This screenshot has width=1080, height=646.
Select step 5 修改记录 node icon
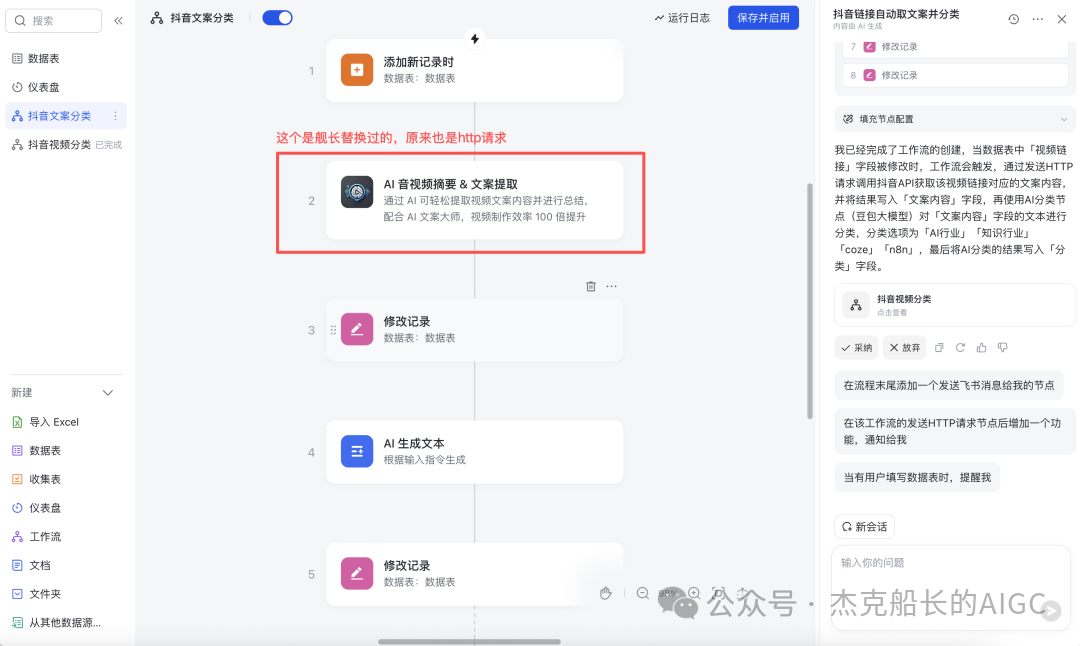pos(357,573)
